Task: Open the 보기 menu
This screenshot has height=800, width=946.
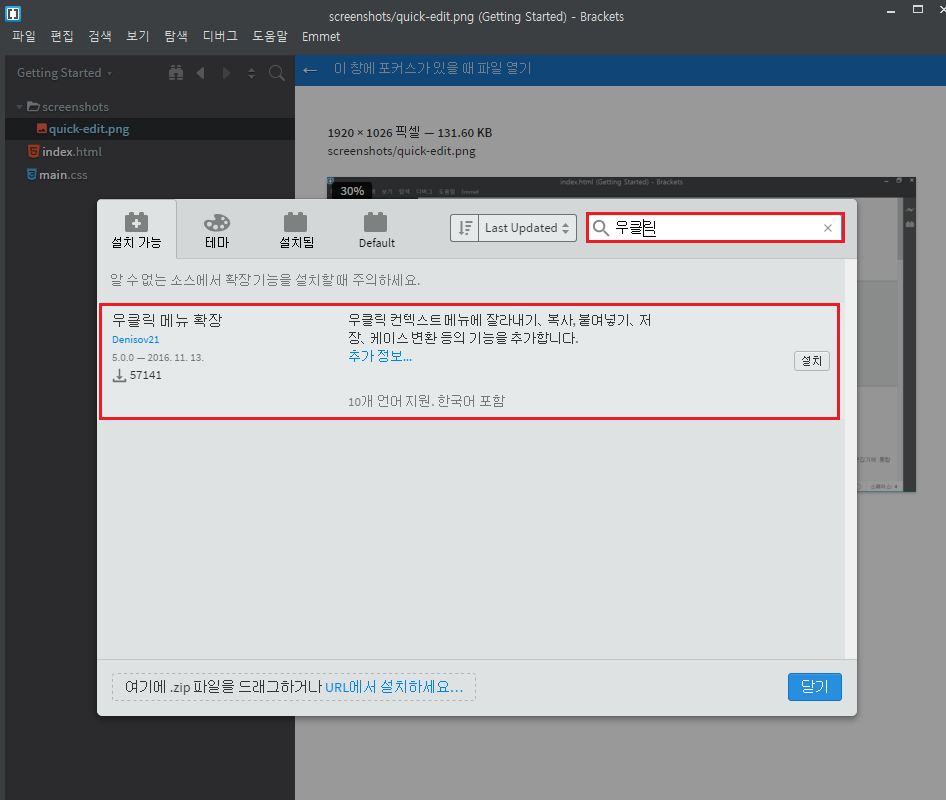Action: pyautogui.click(x=138, y=36)
